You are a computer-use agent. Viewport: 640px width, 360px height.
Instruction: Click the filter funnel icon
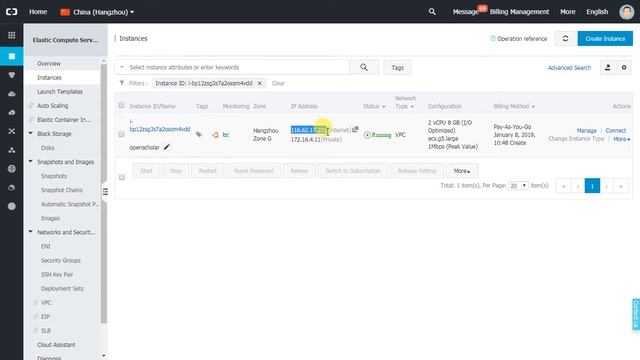click(x=122, y=83)
